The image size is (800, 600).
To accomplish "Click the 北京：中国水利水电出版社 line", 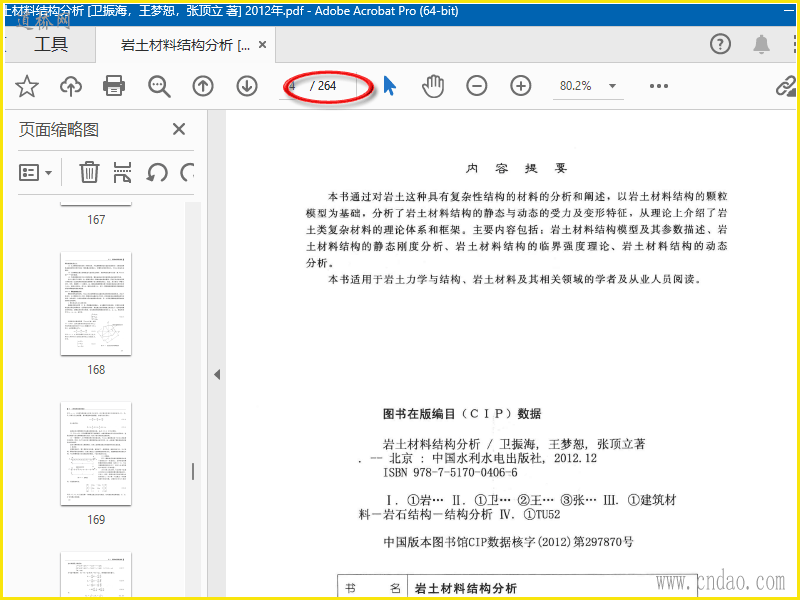I will pyautogui.click(x=478, y=458).
